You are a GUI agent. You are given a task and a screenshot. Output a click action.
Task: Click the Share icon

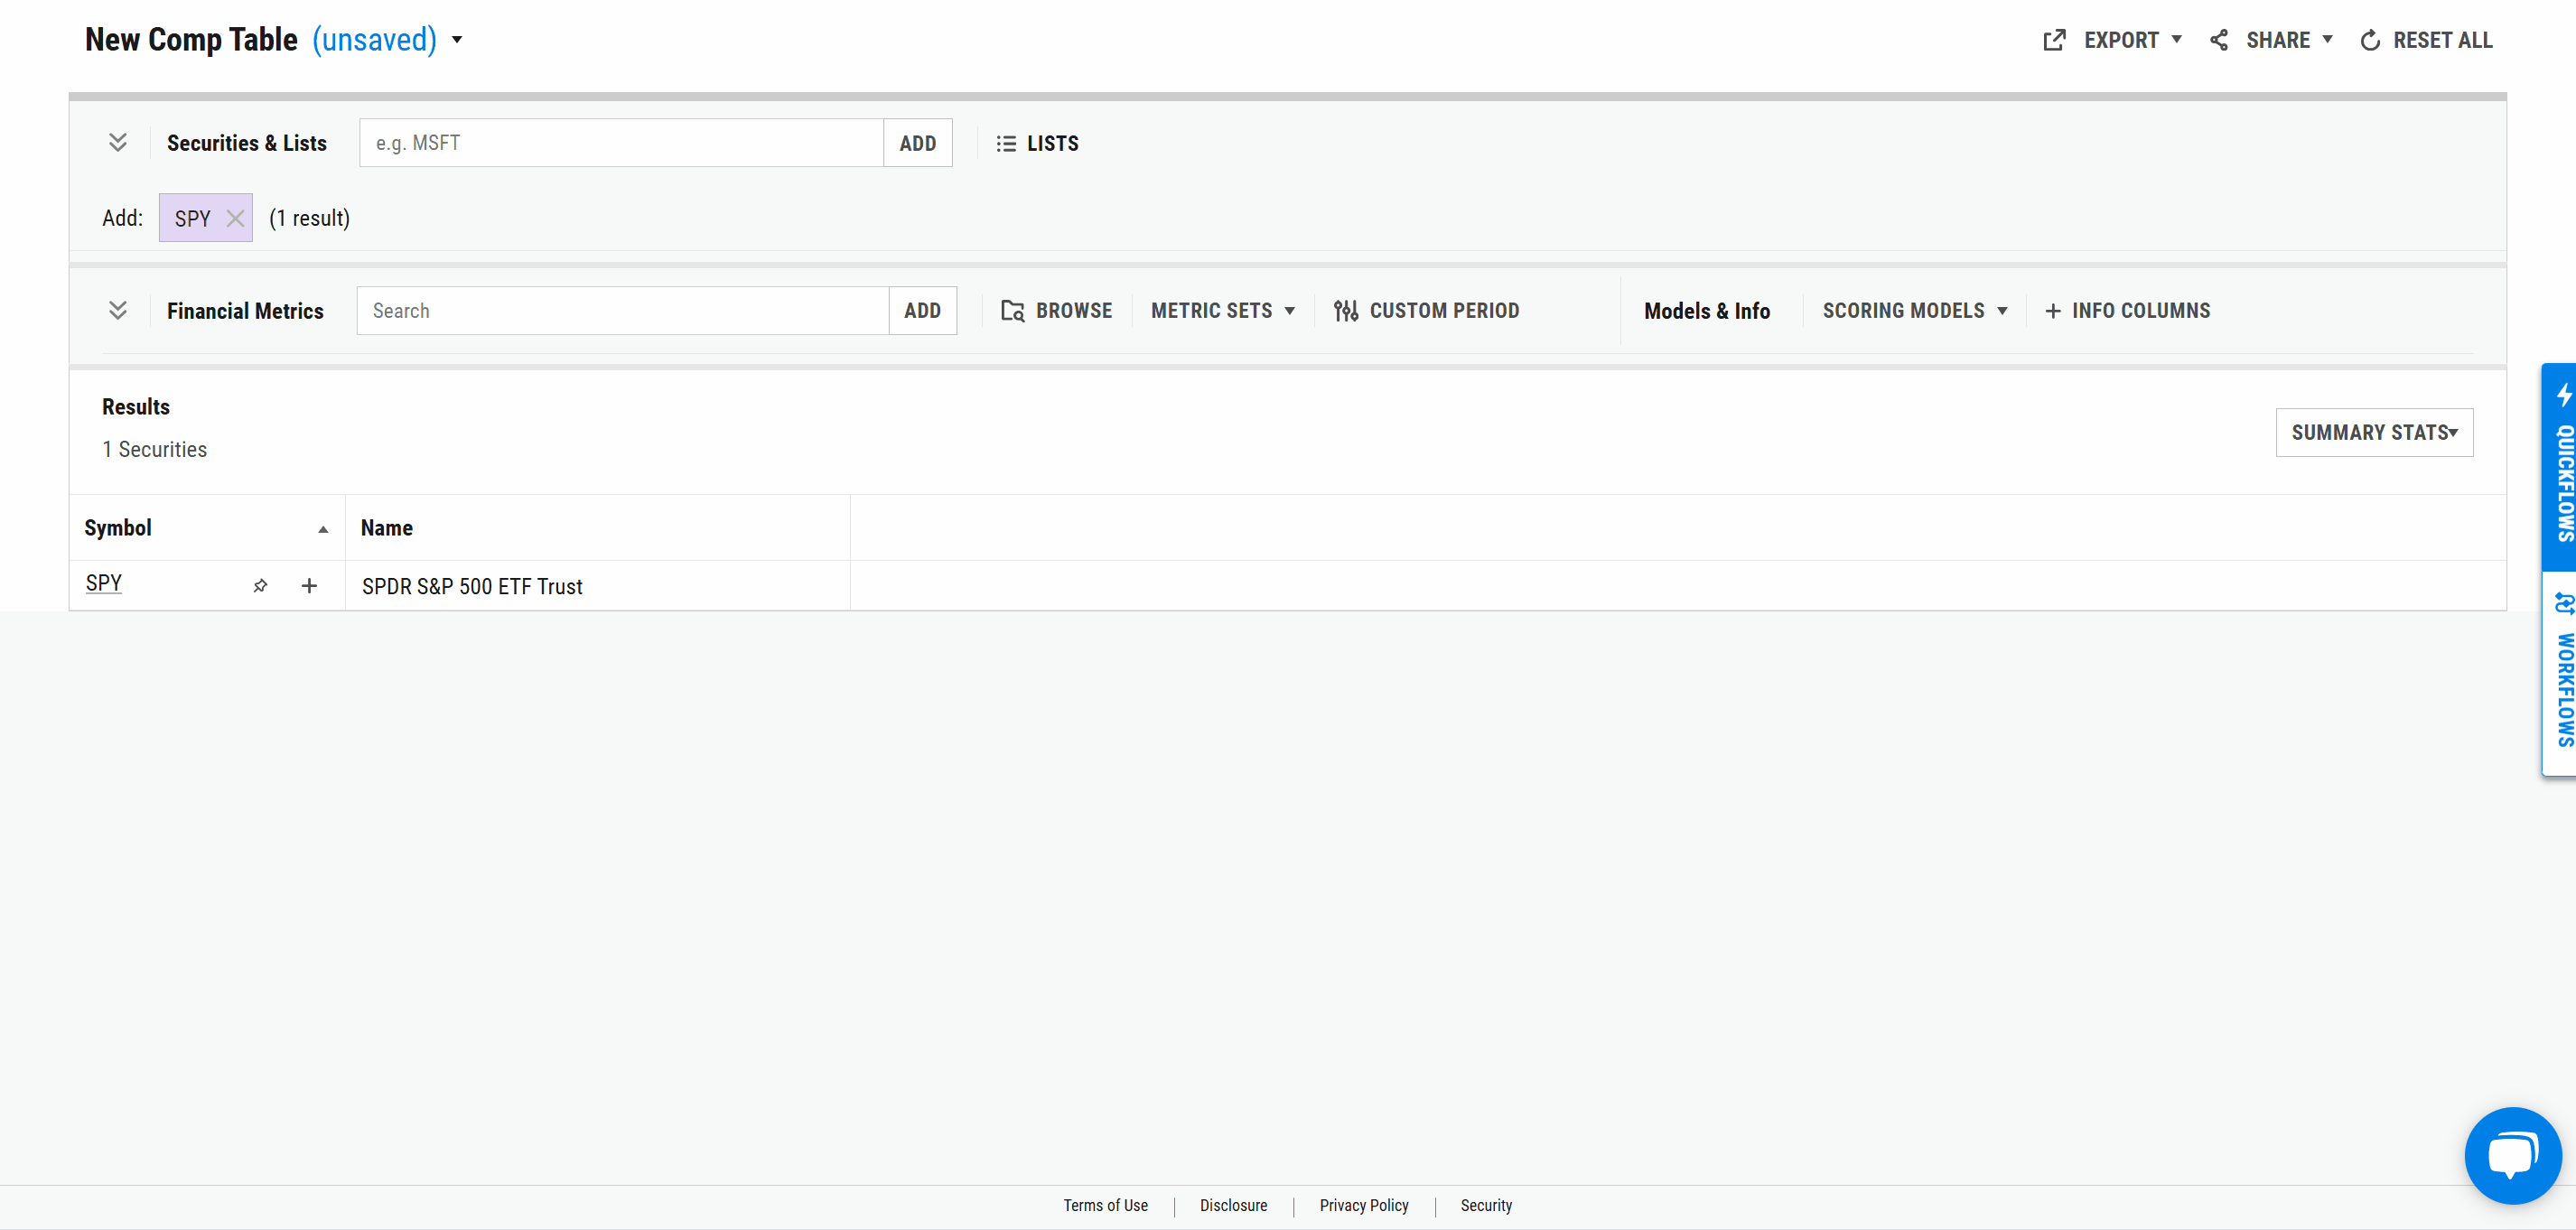point(2218,40)
